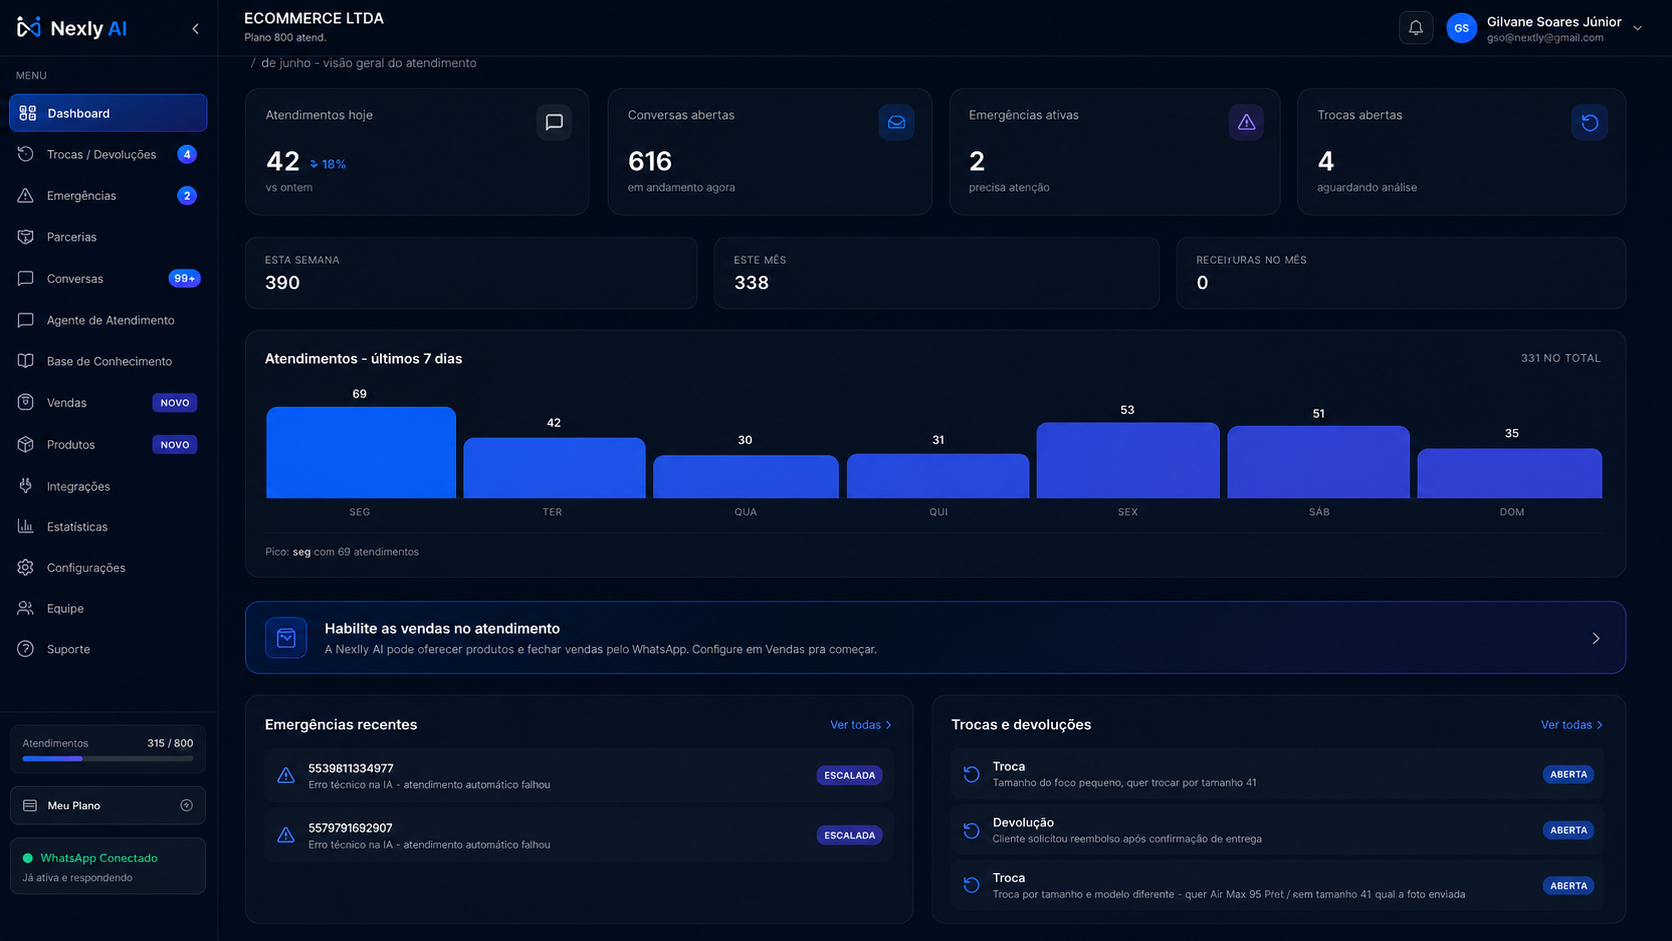Click the 99+ badge next to Conversas
Image resolution: width=1672 pixels, height=941 pixels.
pos(184,279)
